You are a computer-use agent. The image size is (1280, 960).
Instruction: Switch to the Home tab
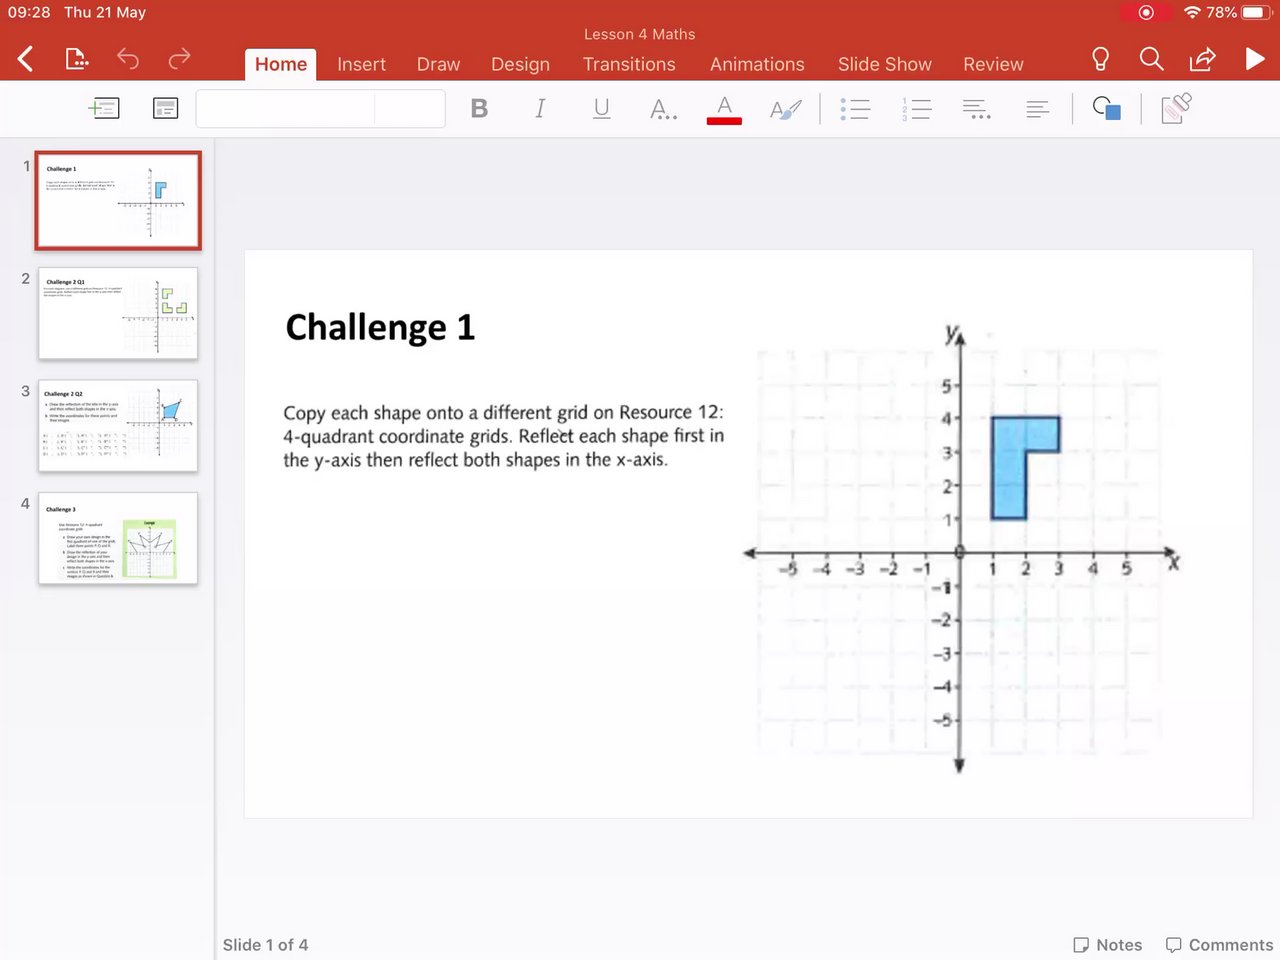(x=281, y=64)
